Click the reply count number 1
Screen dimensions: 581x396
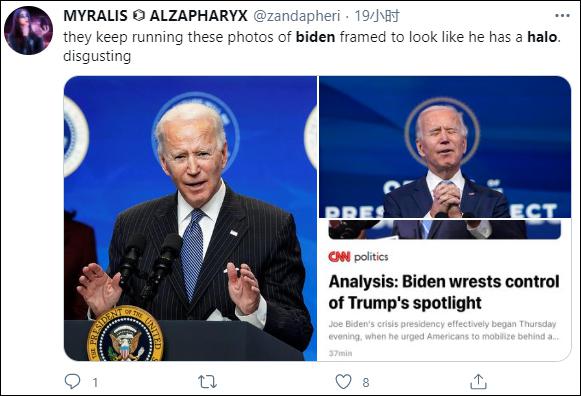click(x=95, y=382)
